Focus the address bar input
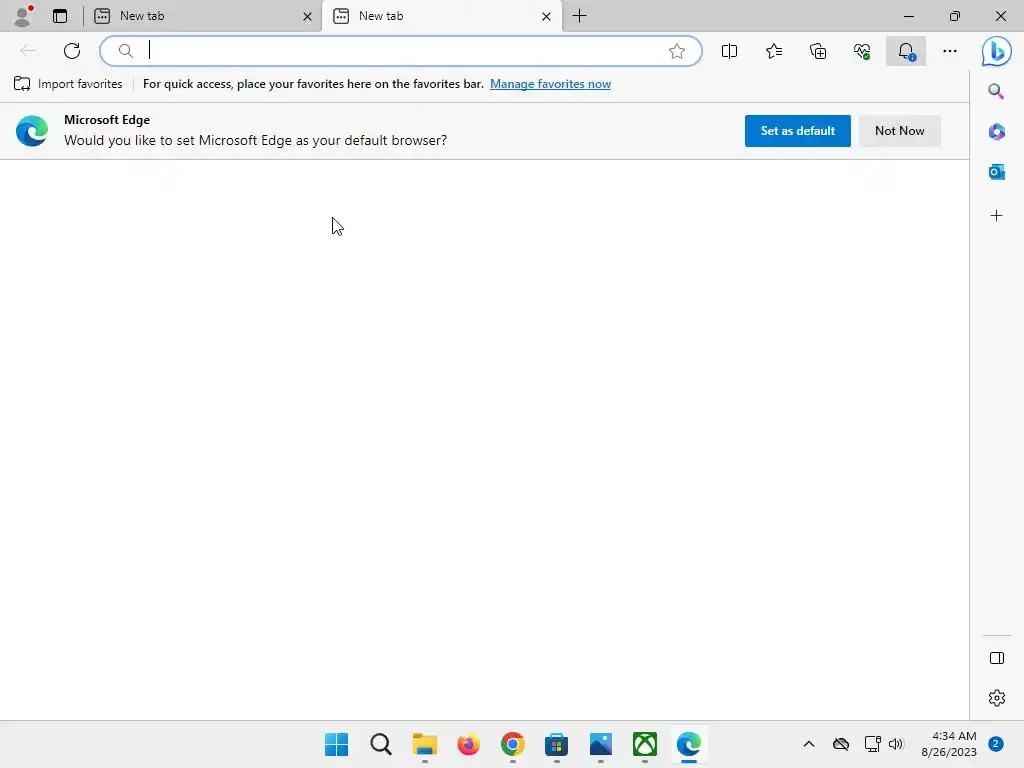 (402, 51)
